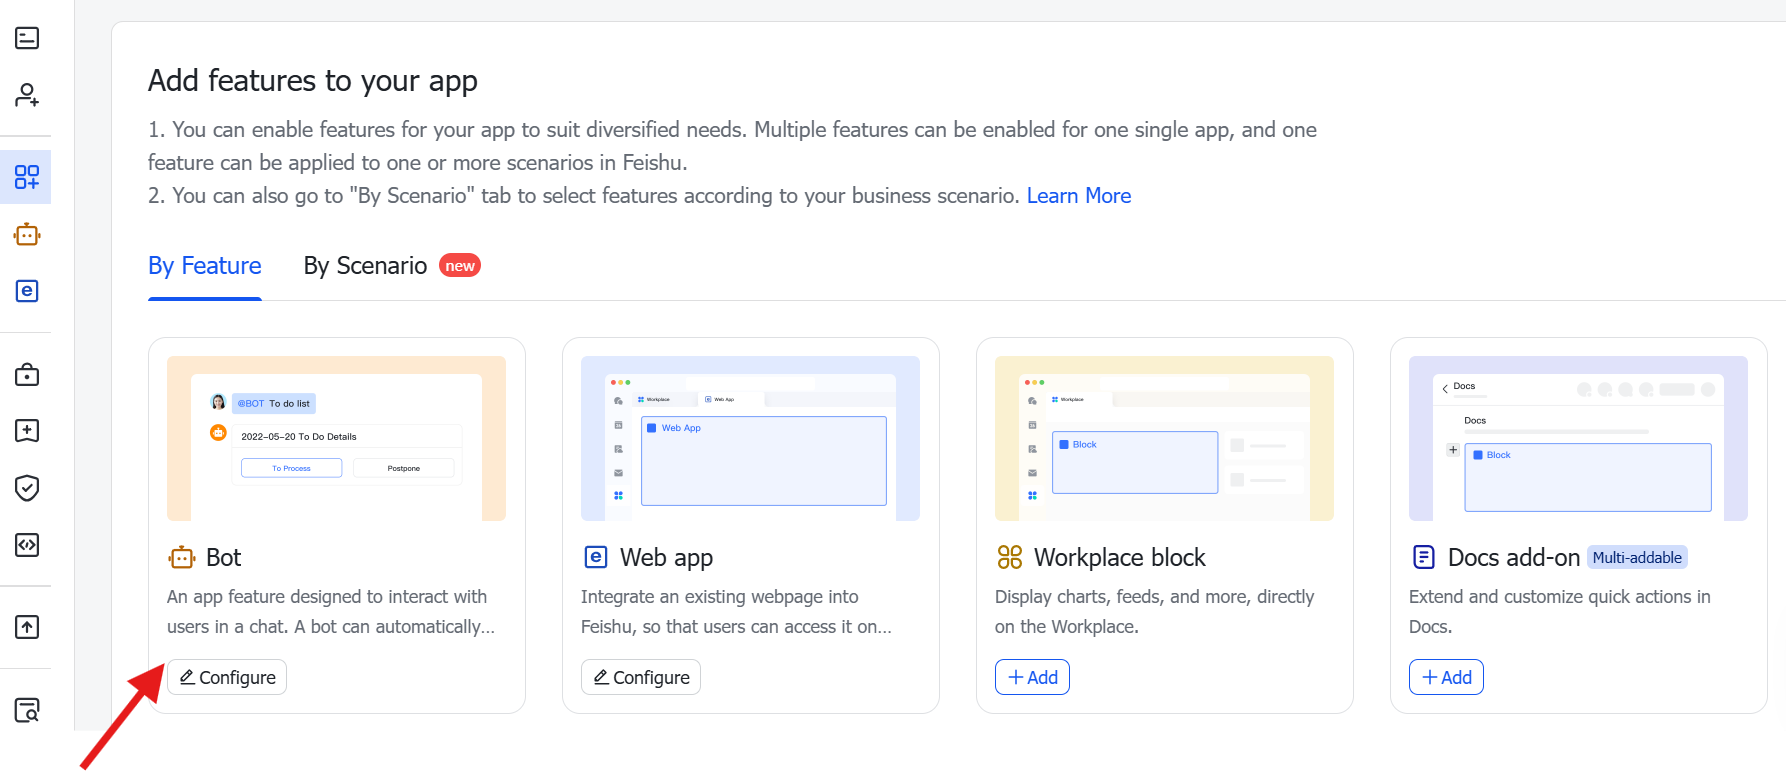Viewport: 1786px width, 771px height.
Task: Click the Multi-addable badge on Docs add-on
Action: [1636, 558]
